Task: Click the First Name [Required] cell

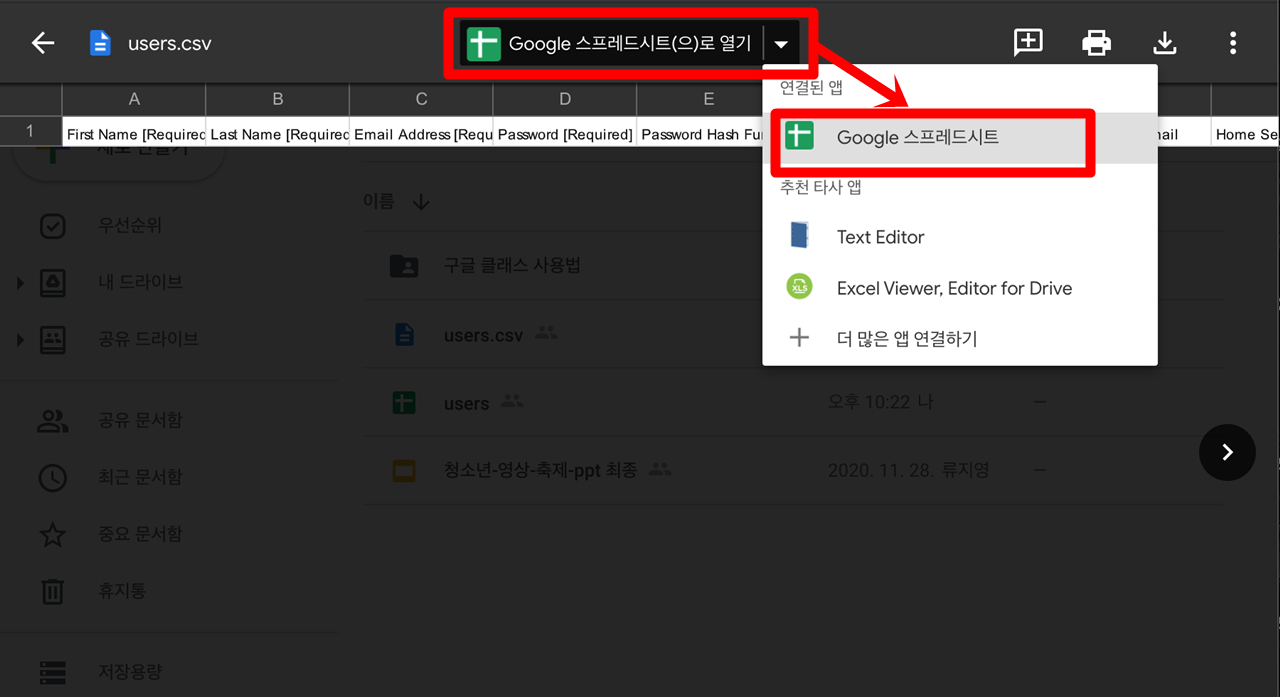Action: [x=134, y=134]
